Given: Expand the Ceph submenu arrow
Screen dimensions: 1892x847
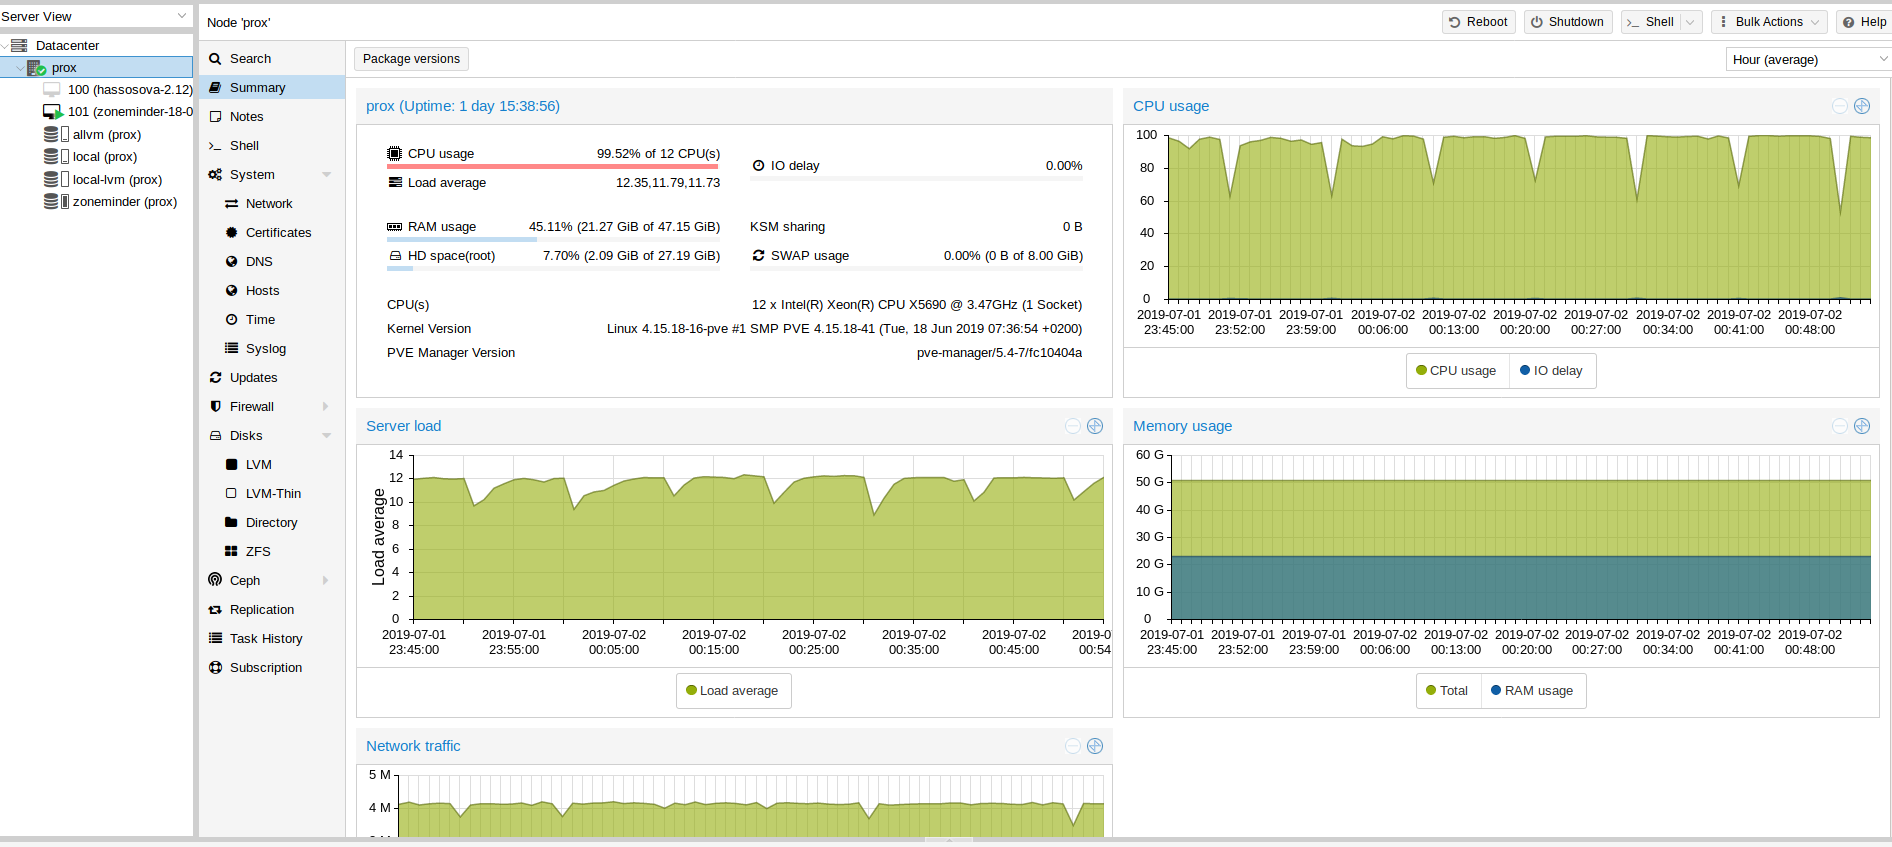Looking at the screenshot, I should (326, 581).
